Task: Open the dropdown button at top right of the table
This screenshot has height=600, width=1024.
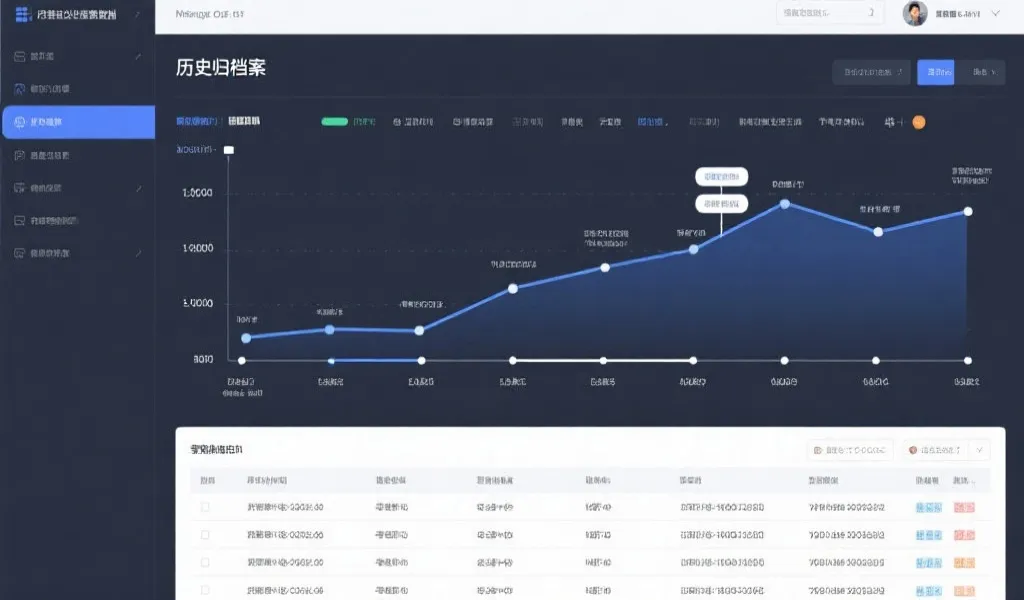Action: [847, 450]
